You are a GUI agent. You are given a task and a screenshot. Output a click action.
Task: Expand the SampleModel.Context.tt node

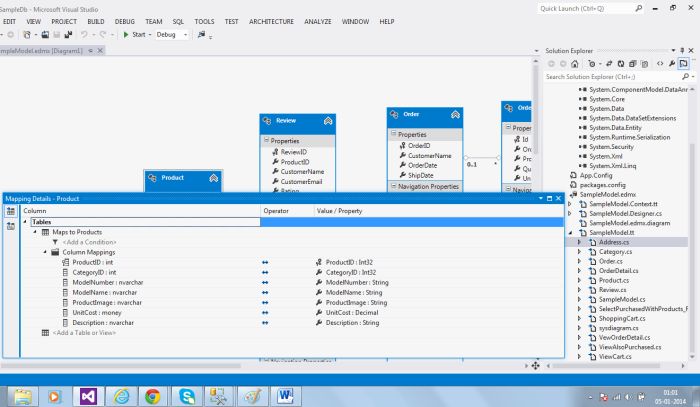[570, 204]
